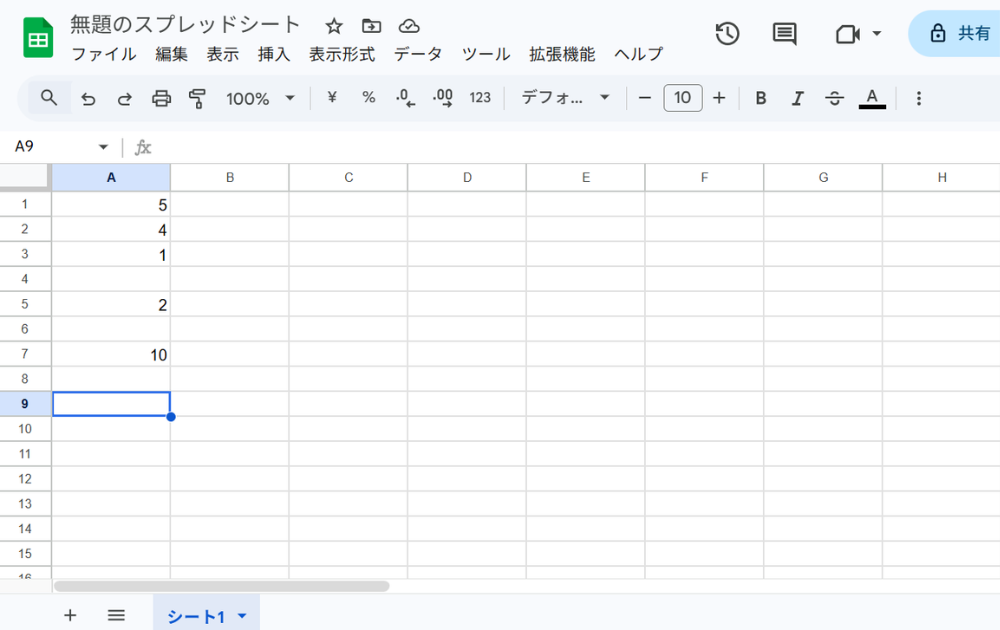
Task: Open the text color picker
Action: point(872,98)
